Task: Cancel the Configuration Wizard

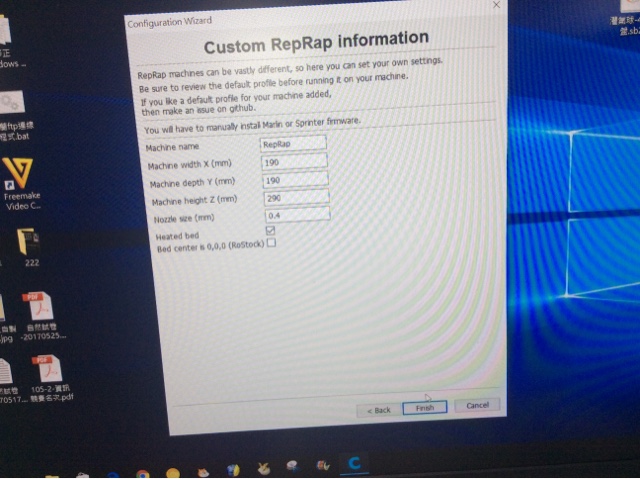Action: click(477, 405)
